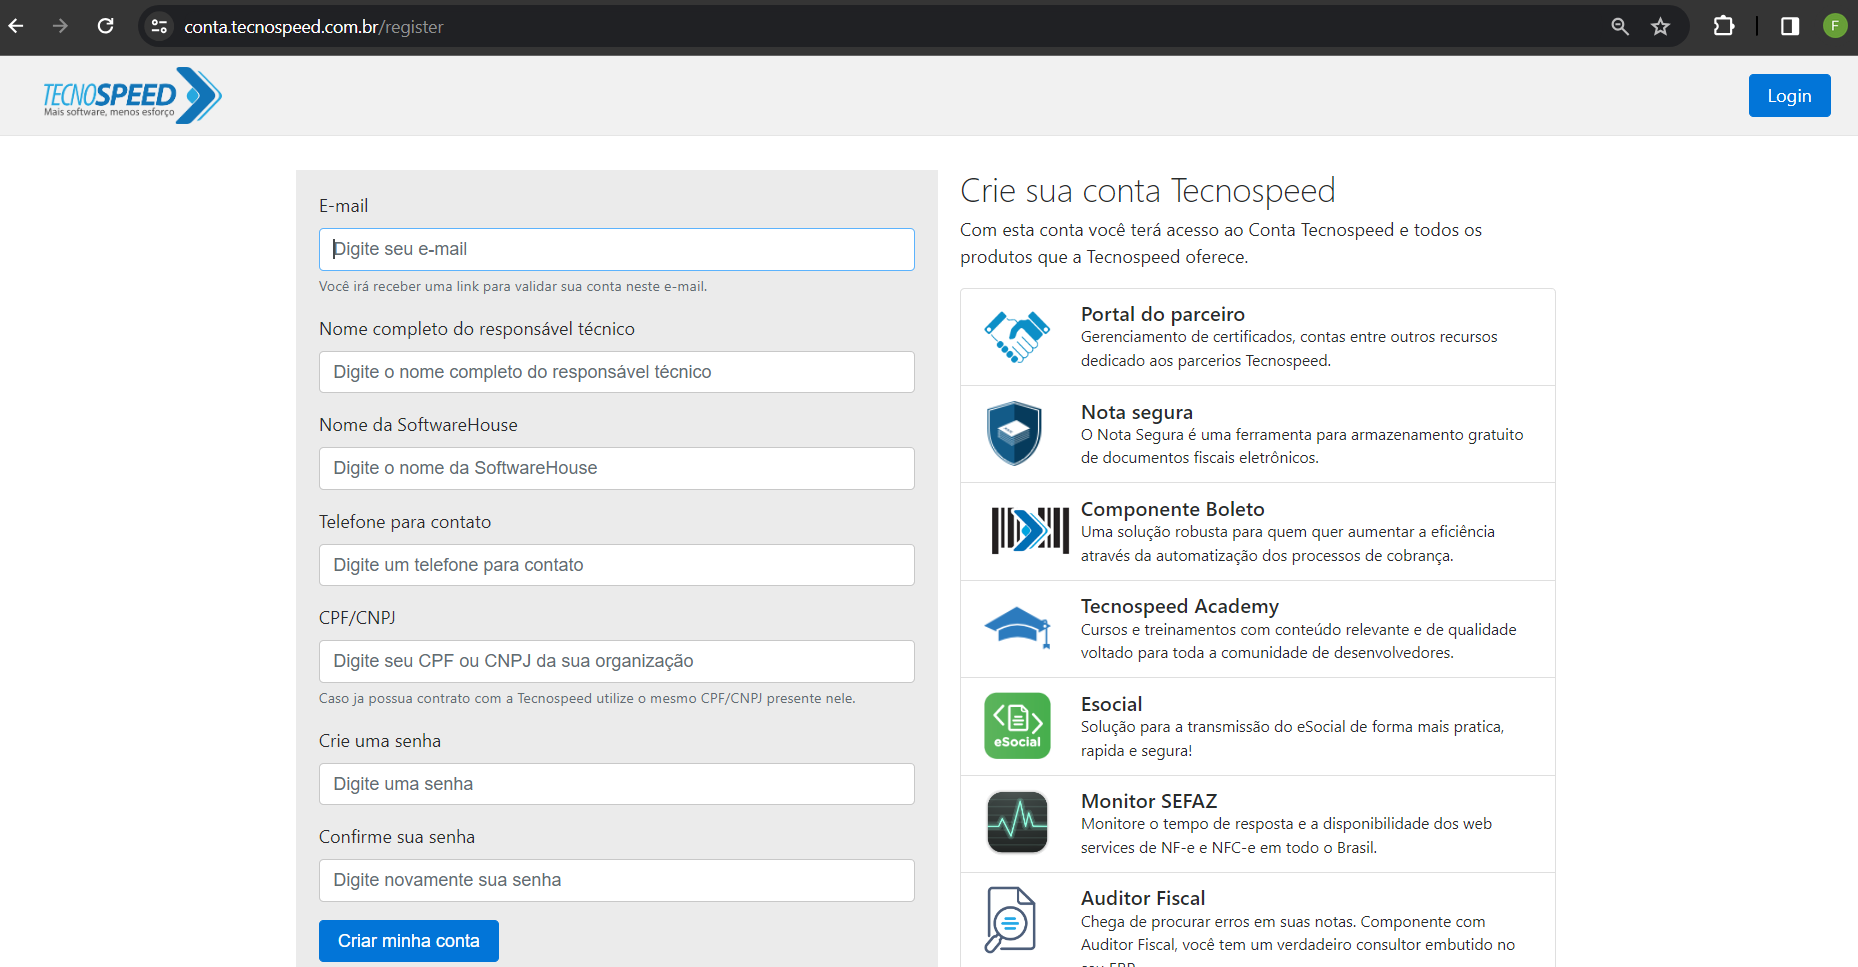The image size is (1858, 967).
Task: Open the Esocial heading
Action: coord(1111,704)
